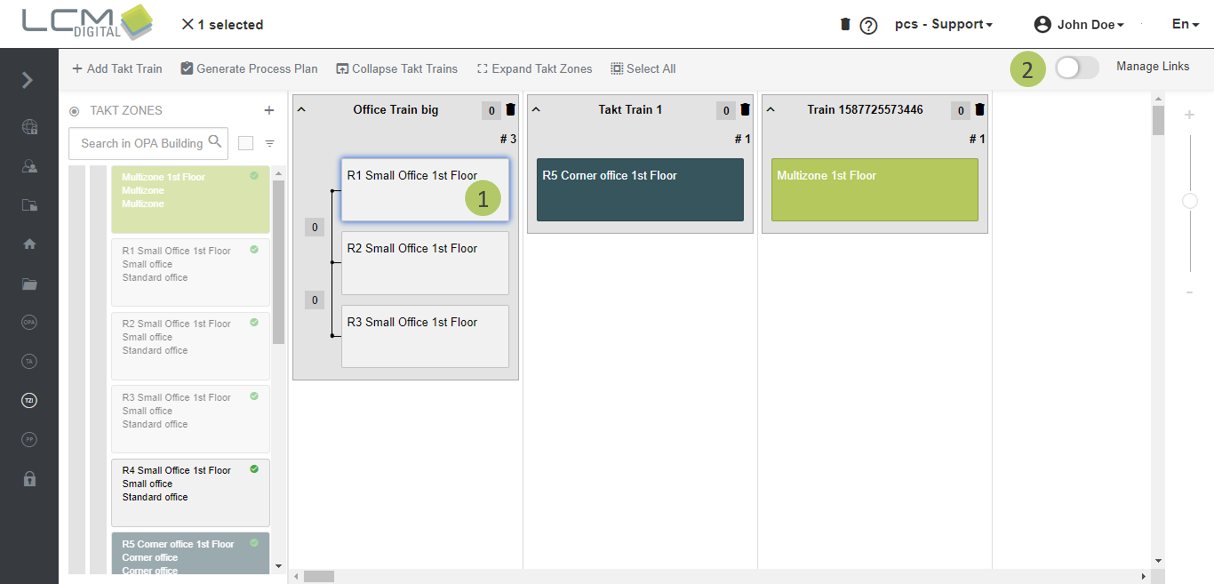Click the trash icon on Takt Train 1
1214x584 pixels.
pos(745,110)
